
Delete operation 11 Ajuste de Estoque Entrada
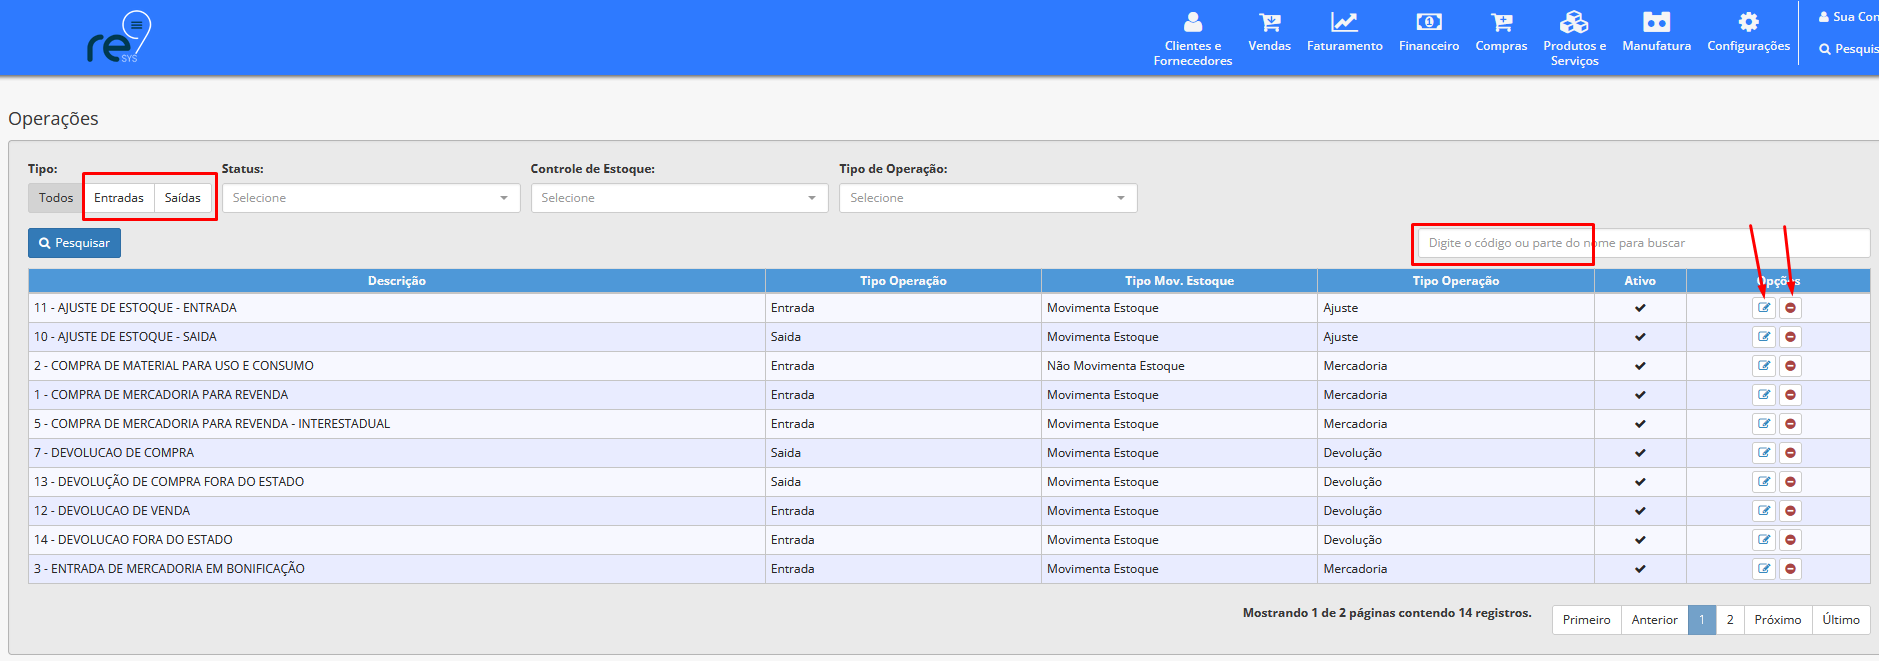pos(1790,308)
